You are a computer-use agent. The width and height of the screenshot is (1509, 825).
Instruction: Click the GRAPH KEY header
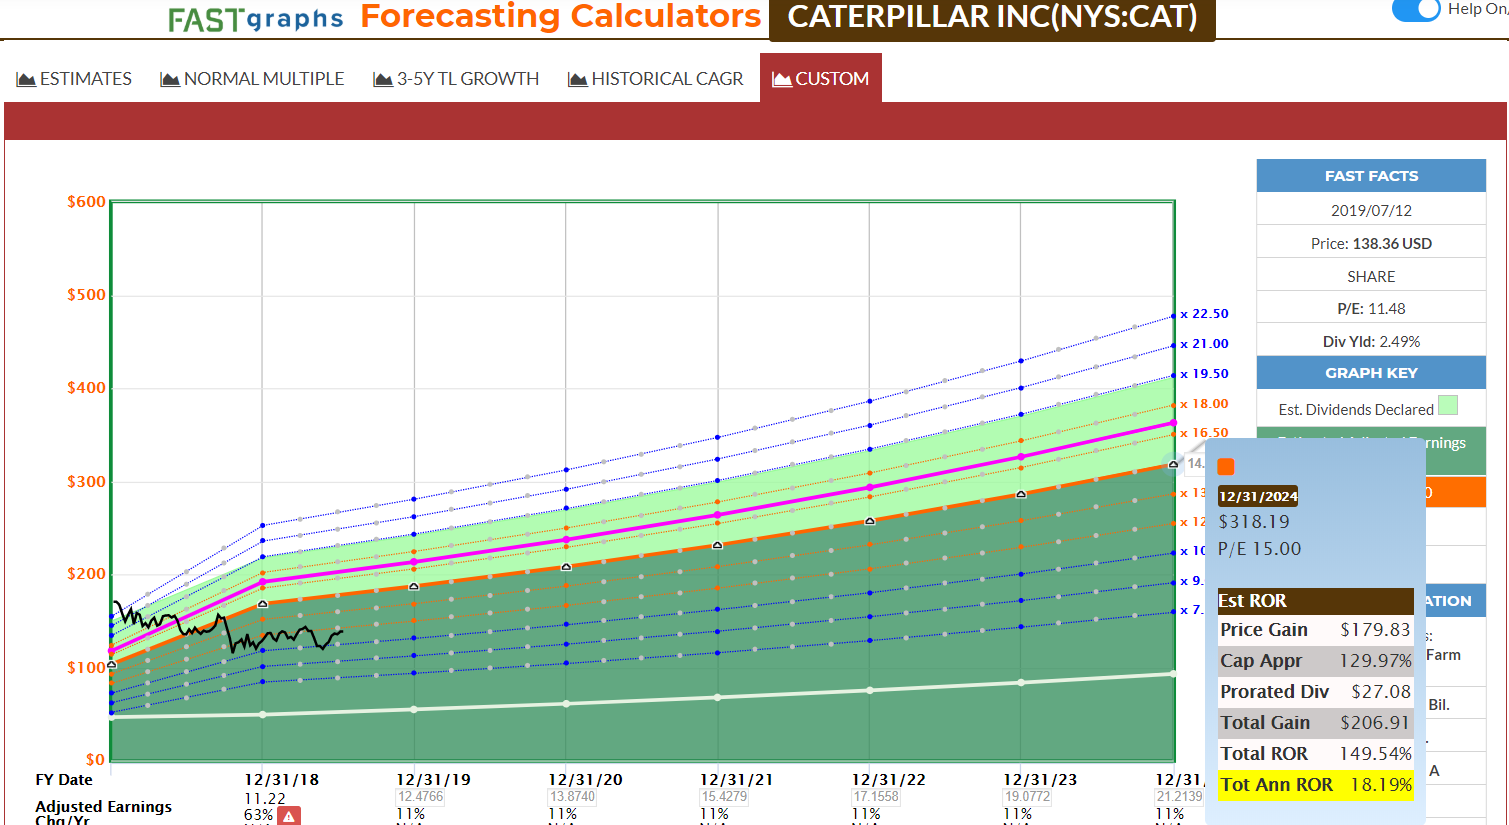[1371, 373]
